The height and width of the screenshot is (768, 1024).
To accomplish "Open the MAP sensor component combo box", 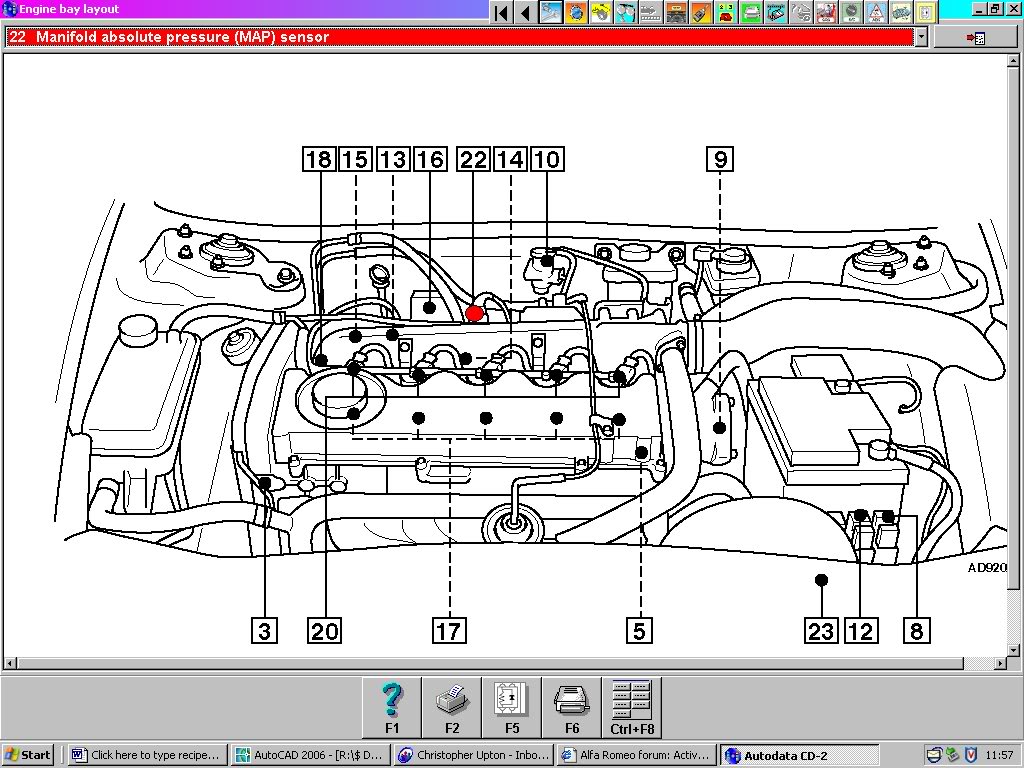I will point(460,37).
